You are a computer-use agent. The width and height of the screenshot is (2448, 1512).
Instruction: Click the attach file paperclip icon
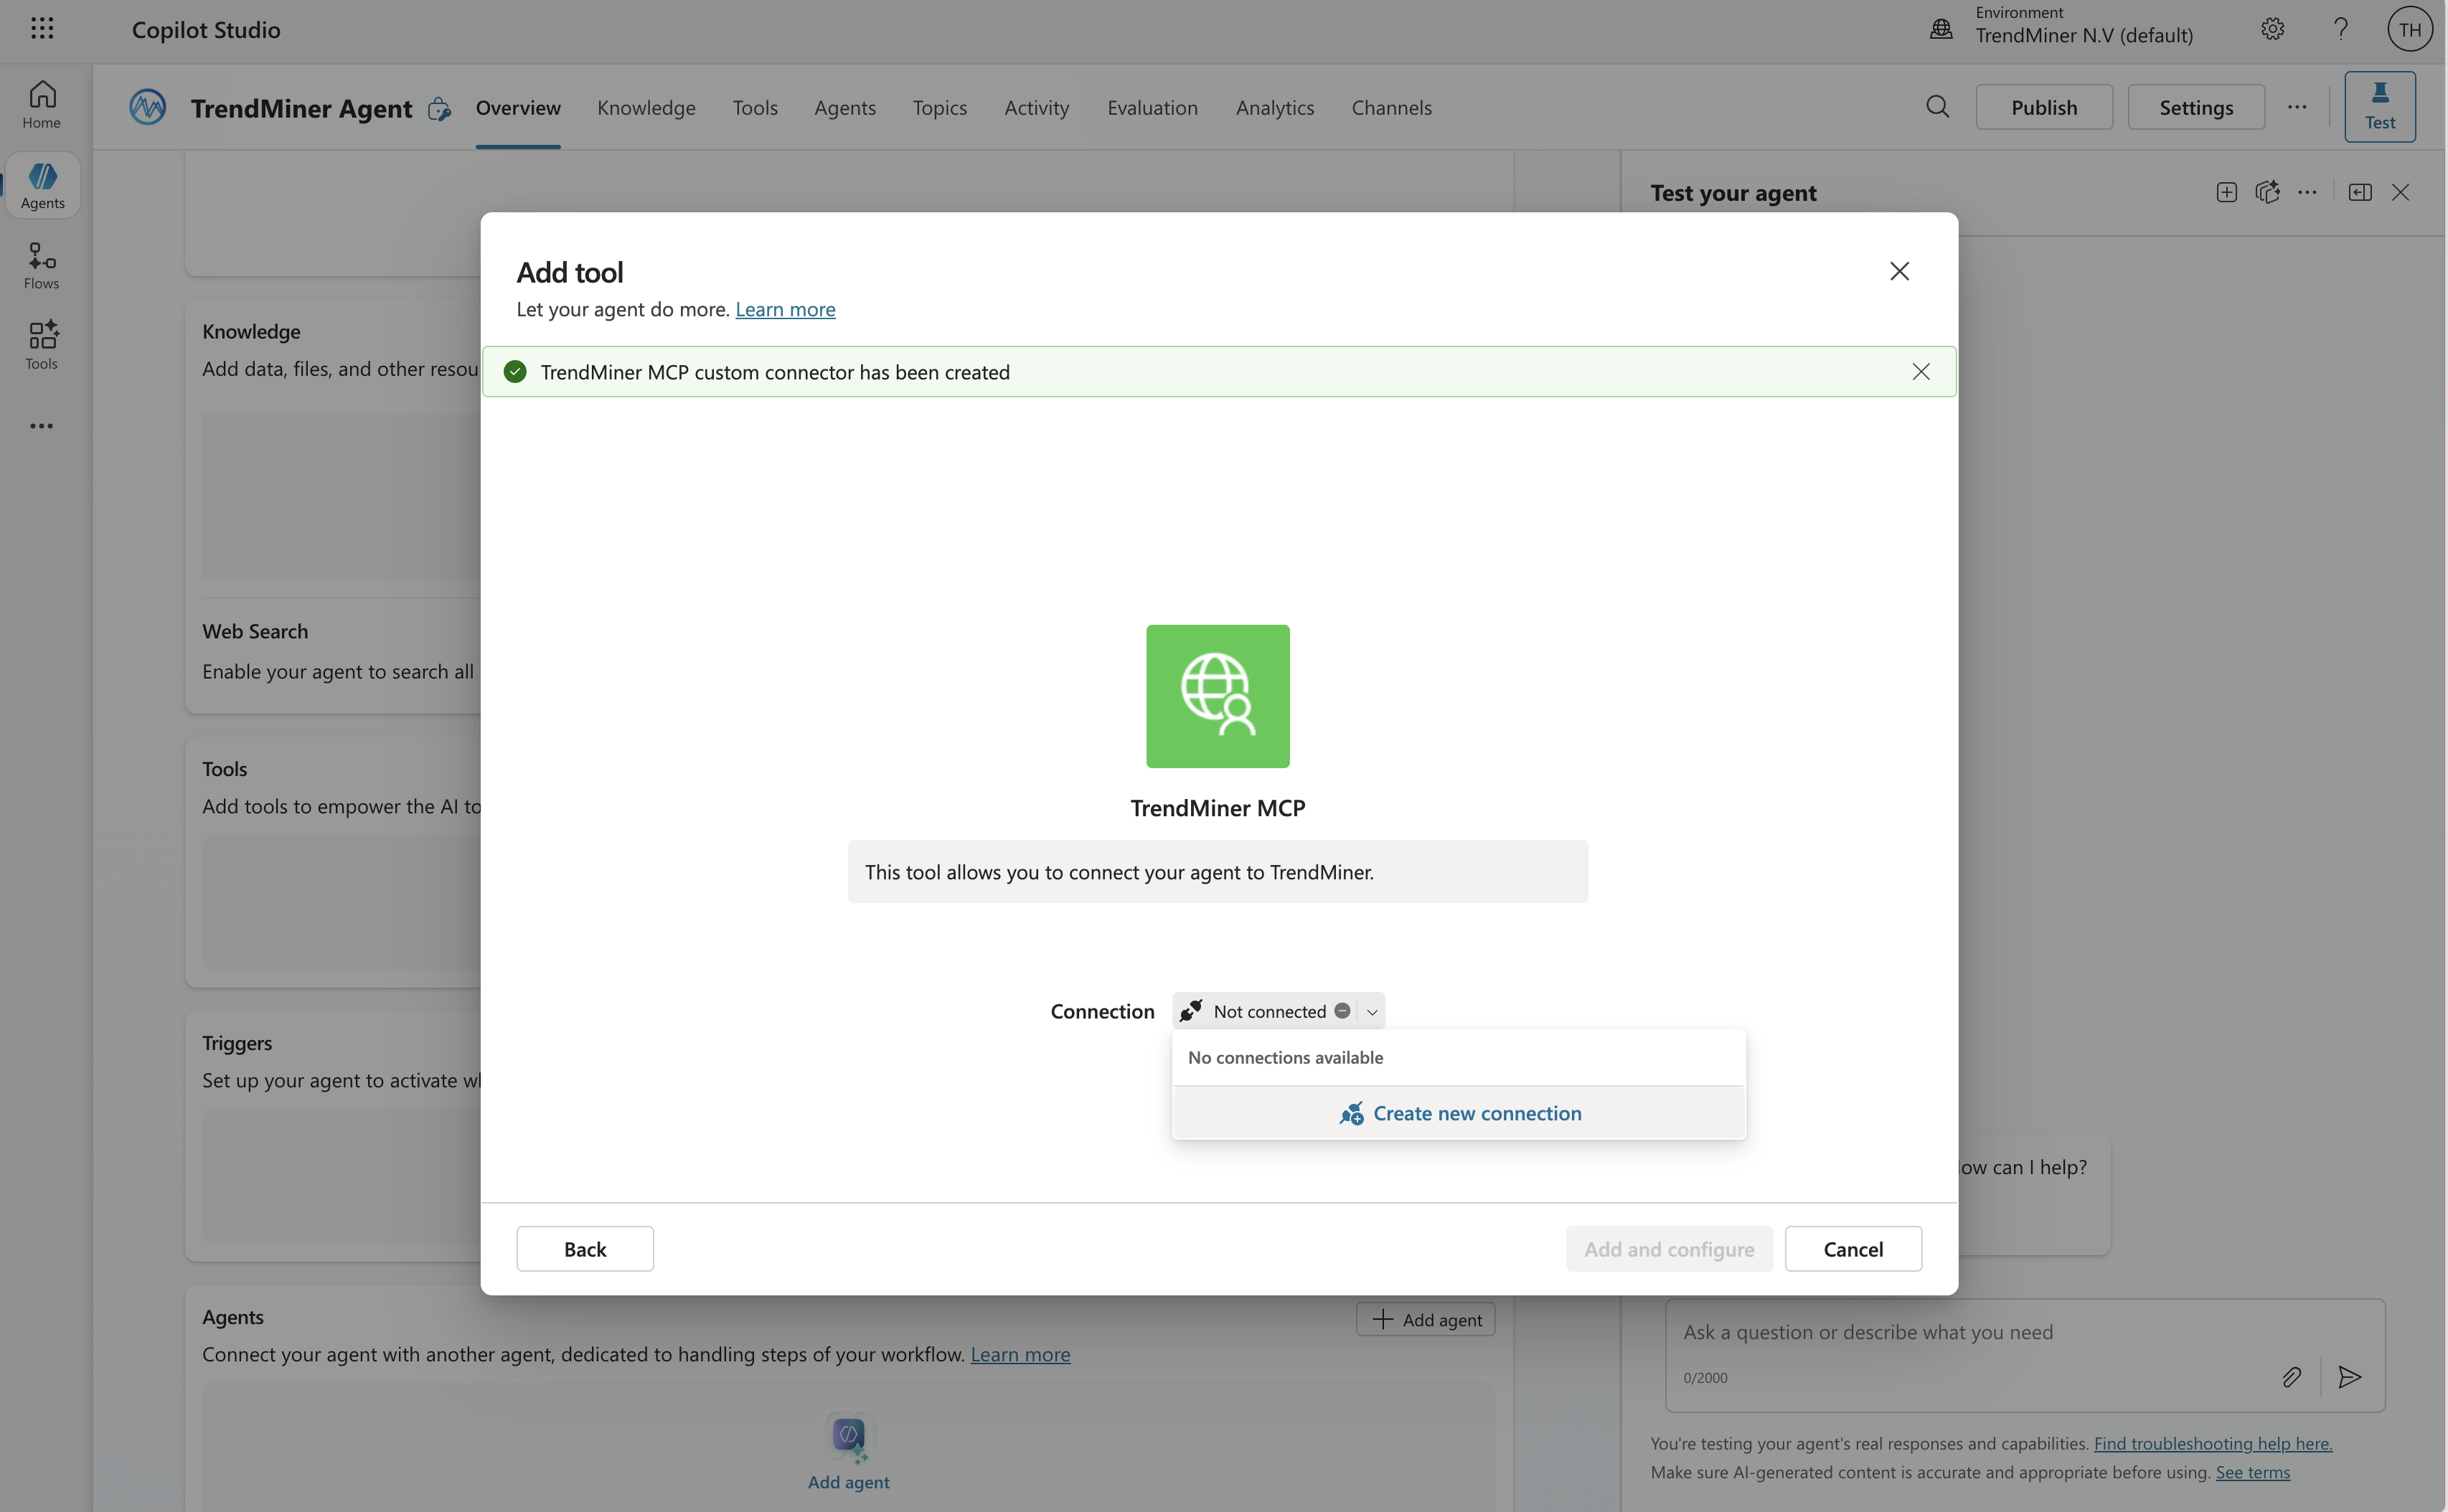(x=2291, y=1377)
